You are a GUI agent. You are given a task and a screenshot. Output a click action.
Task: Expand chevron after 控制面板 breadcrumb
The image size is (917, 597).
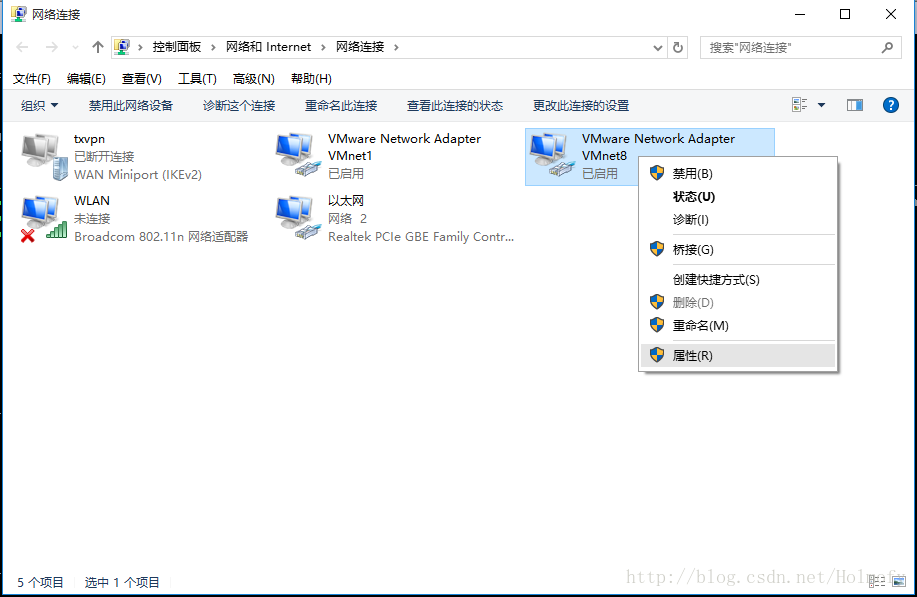point(213,47)
